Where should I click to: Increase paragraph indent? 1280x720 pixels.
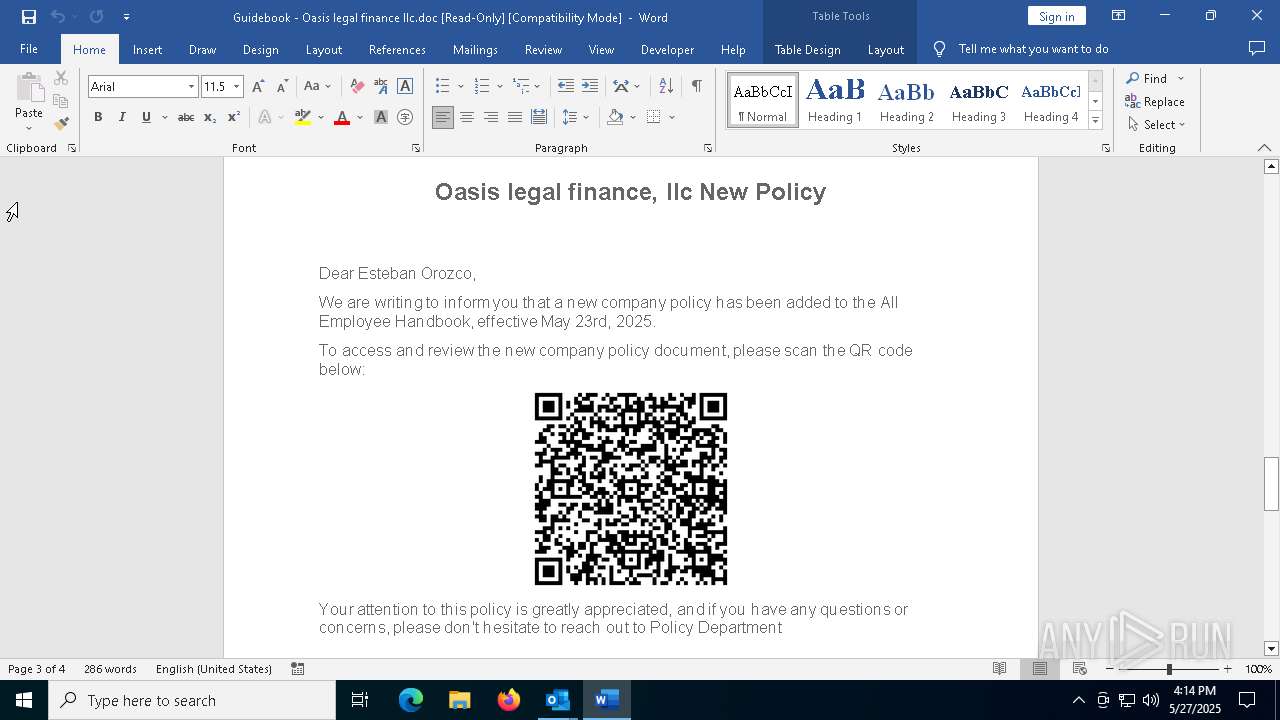pos(590,86)
